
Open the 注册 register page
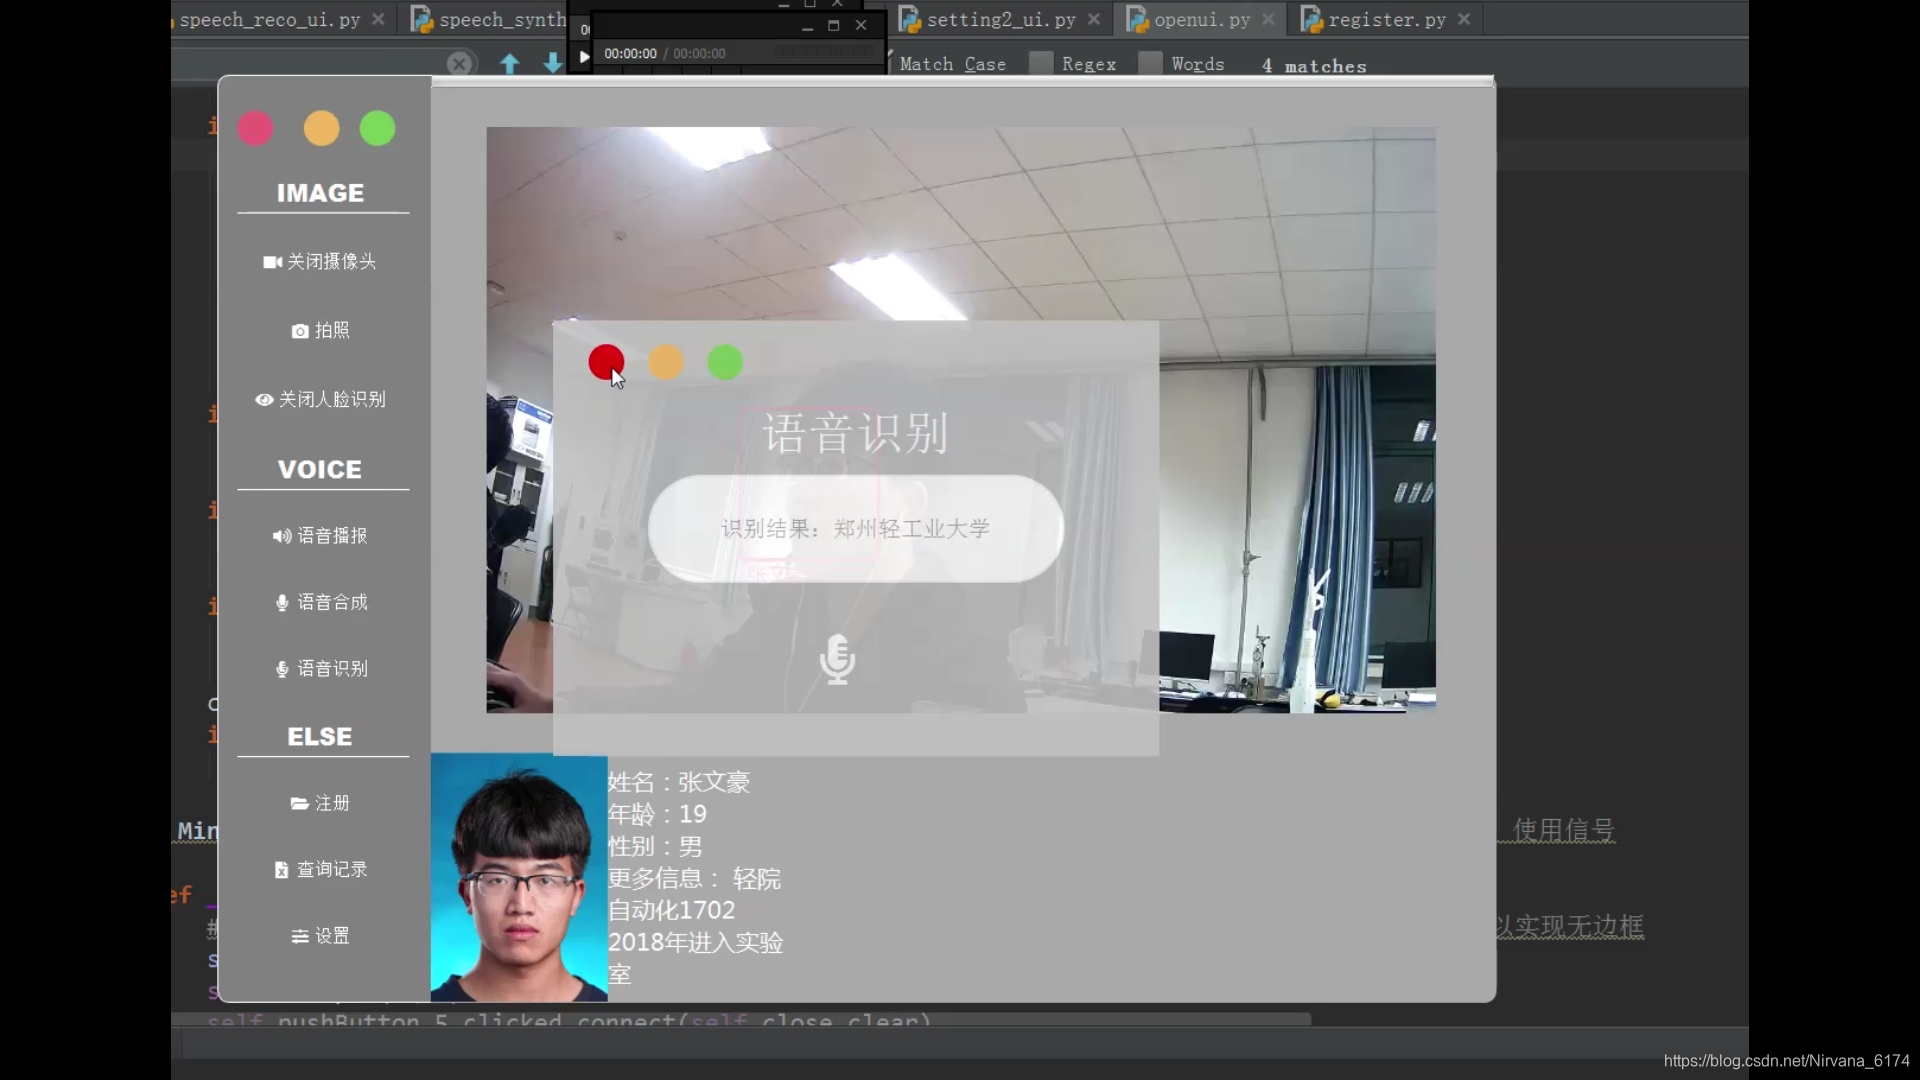point(320,803)
